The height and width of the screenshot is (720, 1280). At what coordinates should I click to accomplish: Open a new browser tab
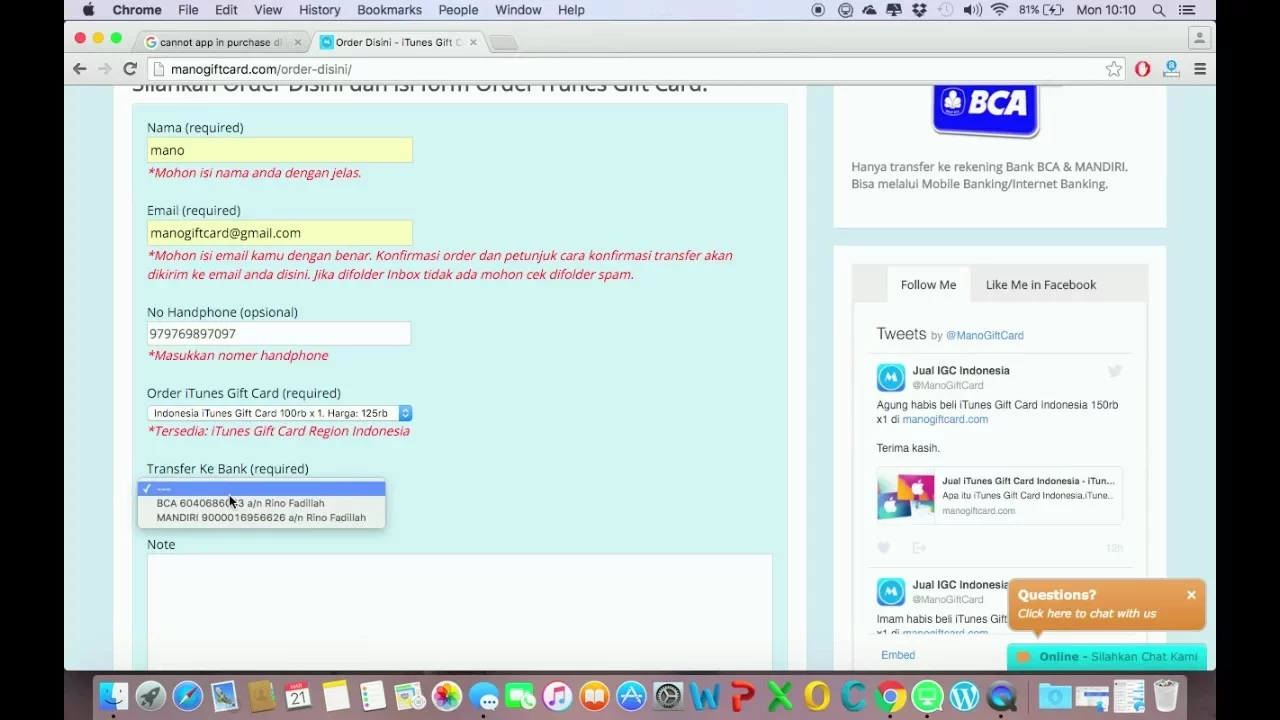[x=503, y=42]
